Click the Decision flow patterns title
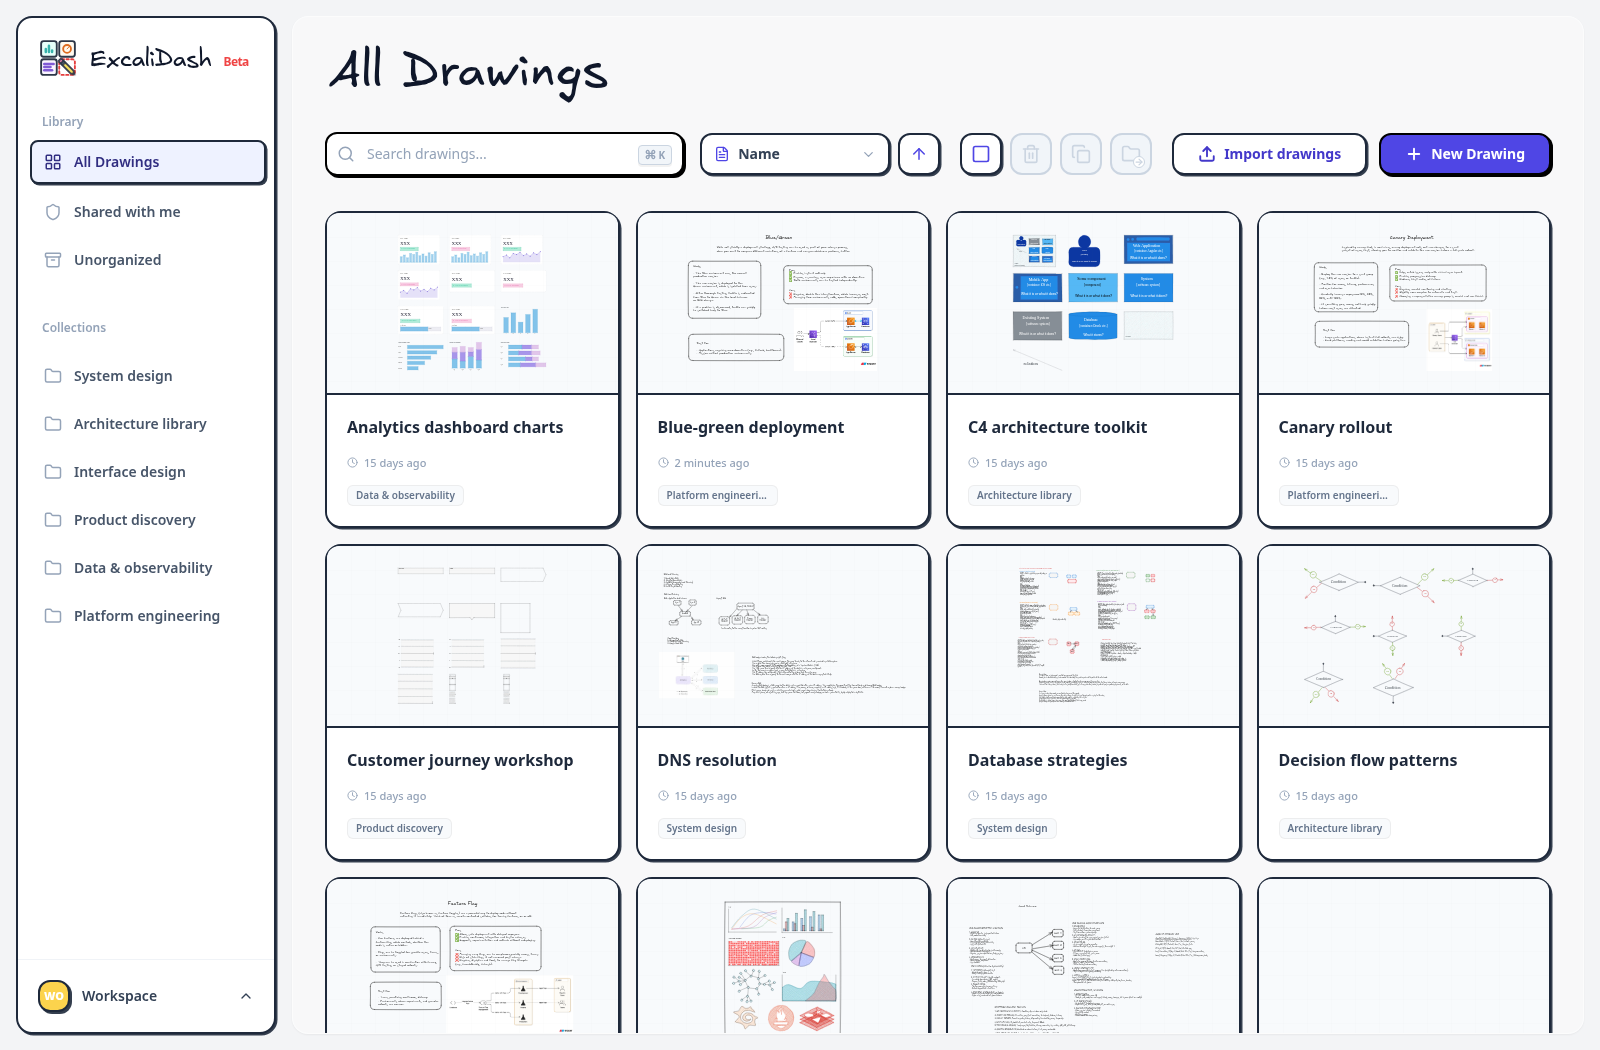The height and width of the screenshot is (1050, 1600). pyautogui.click(x=1367, y=760)
